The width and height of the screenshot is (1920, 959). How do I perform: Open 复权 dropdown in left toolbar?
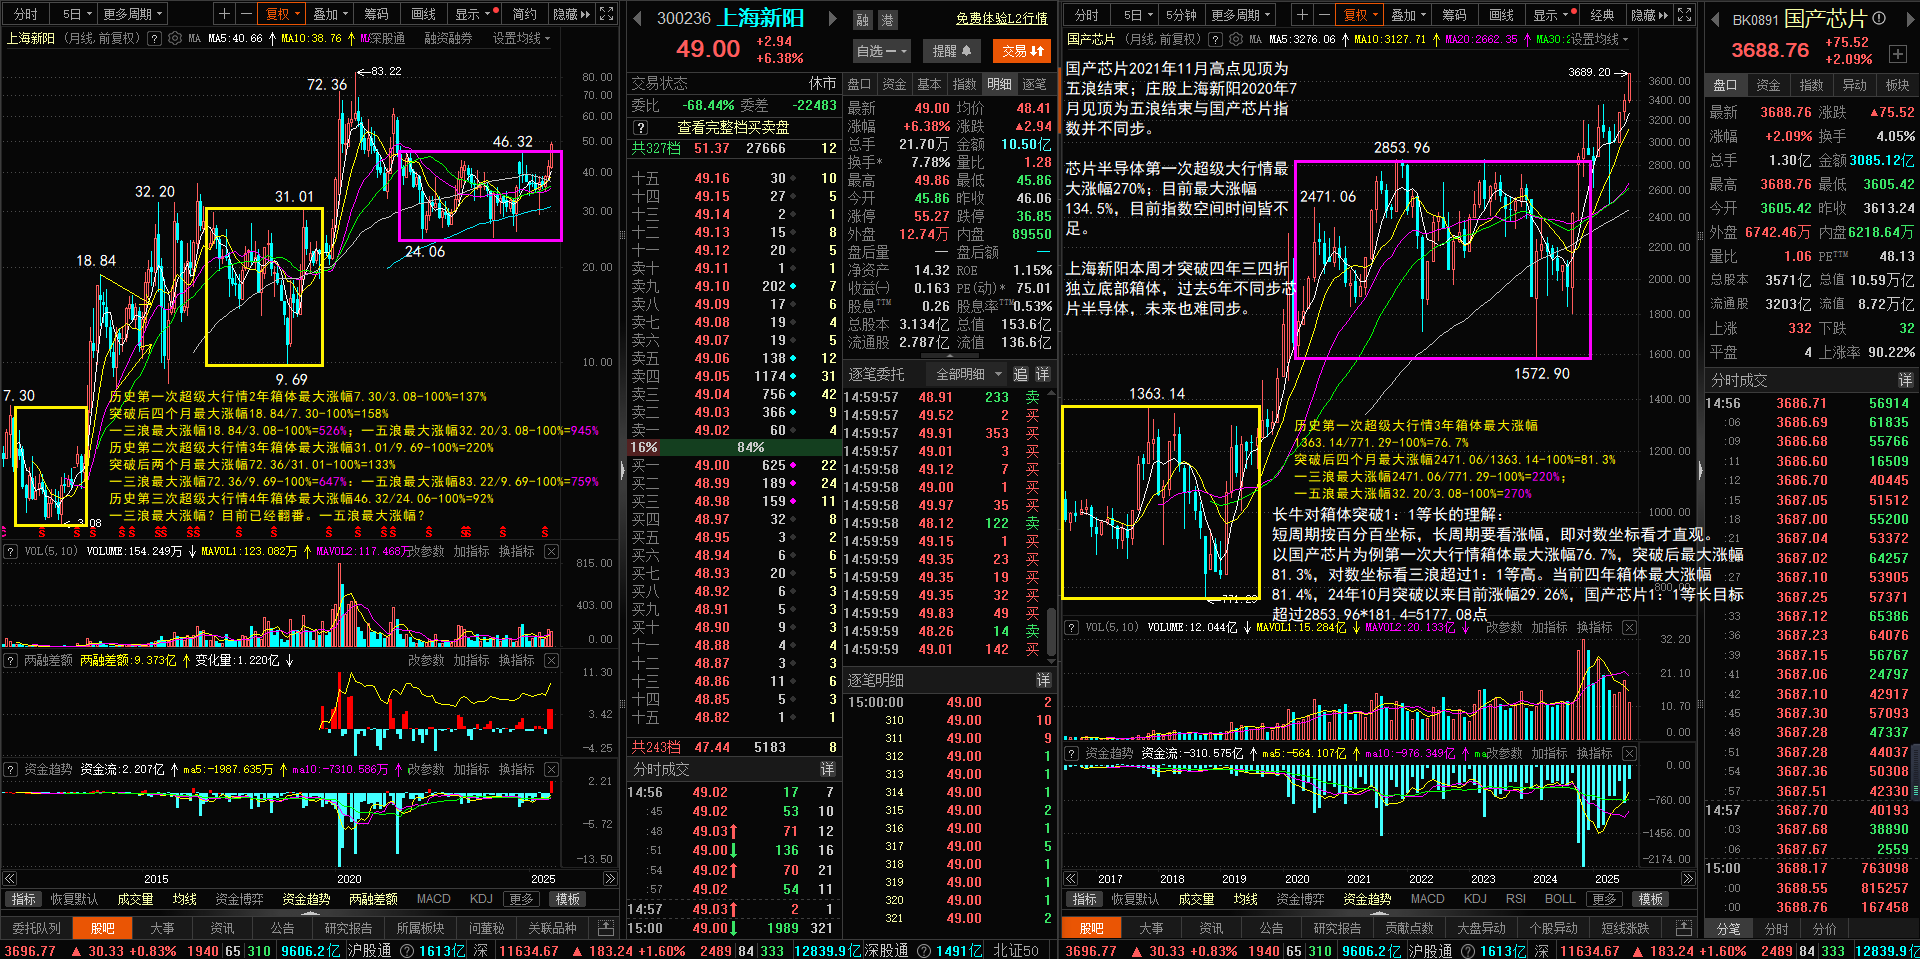click(x=283, y=14)
